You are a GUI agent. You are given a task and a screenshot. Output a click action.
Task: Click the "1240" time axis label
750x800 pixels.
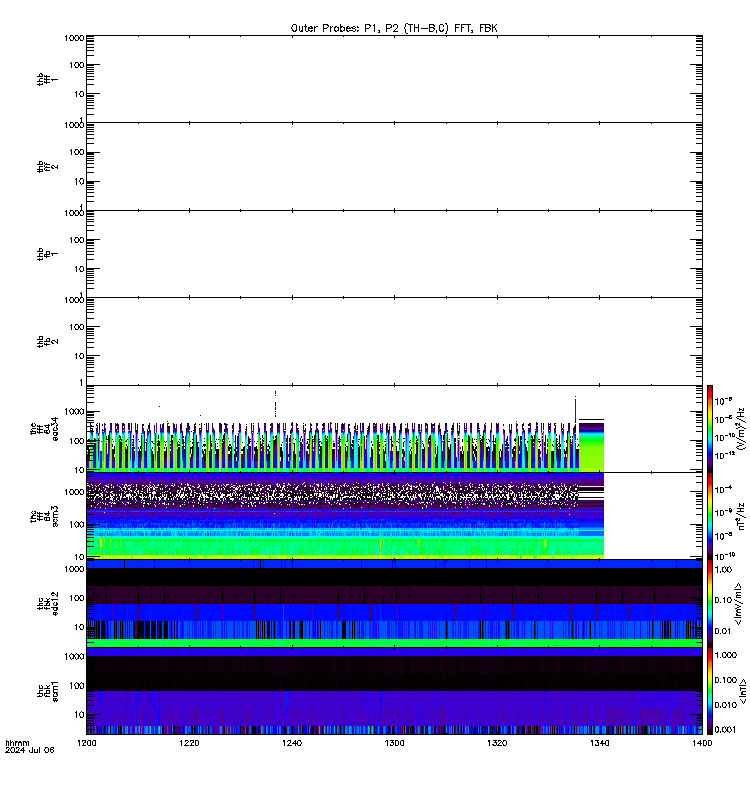(x=292, y=743)
